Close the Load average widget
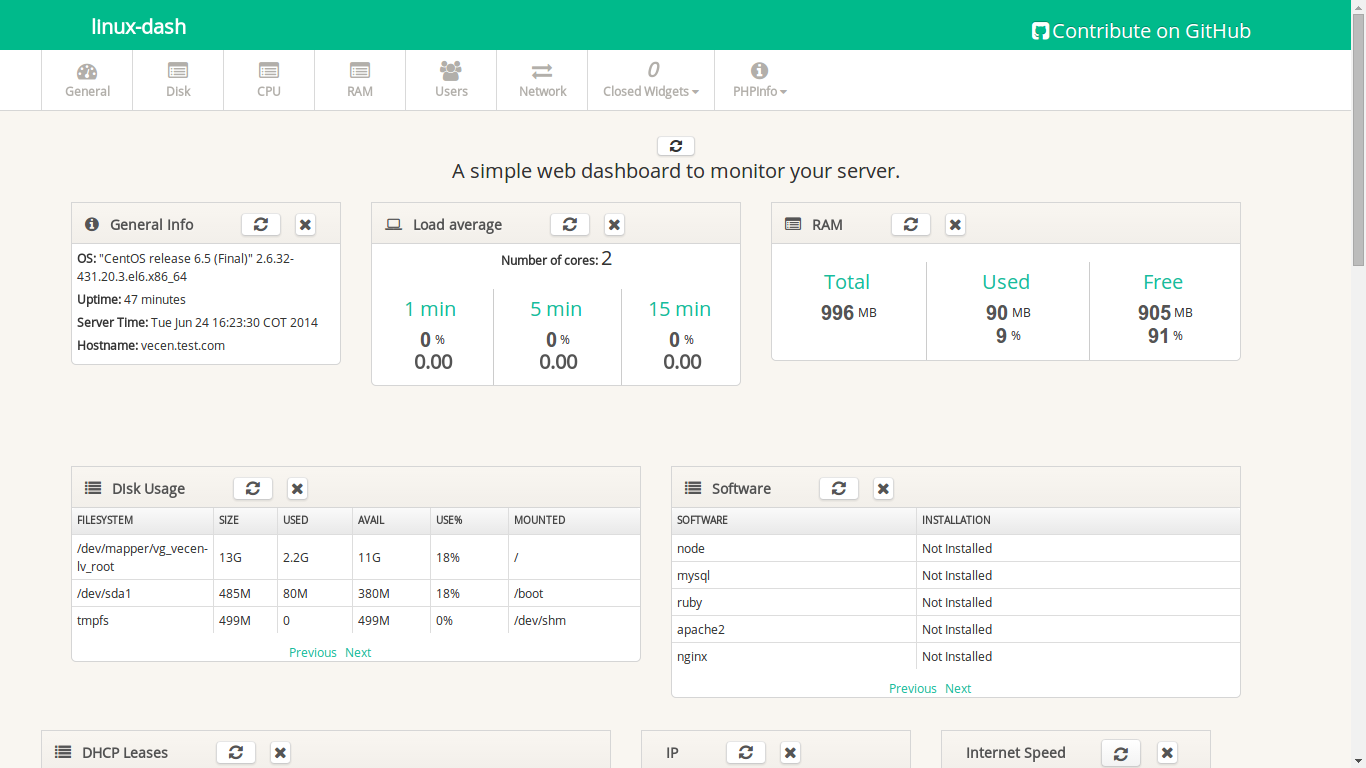This screenshot has width=1366, height=768. pos(613,224)
